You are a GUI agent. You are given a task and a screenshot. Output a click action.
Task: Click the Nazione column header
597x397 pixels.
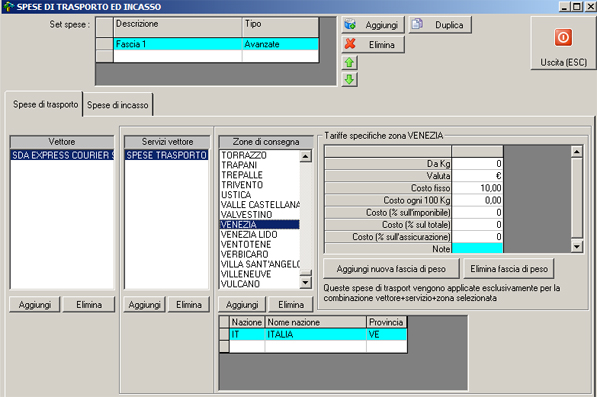pyautogui.click(x=247, y=322)
